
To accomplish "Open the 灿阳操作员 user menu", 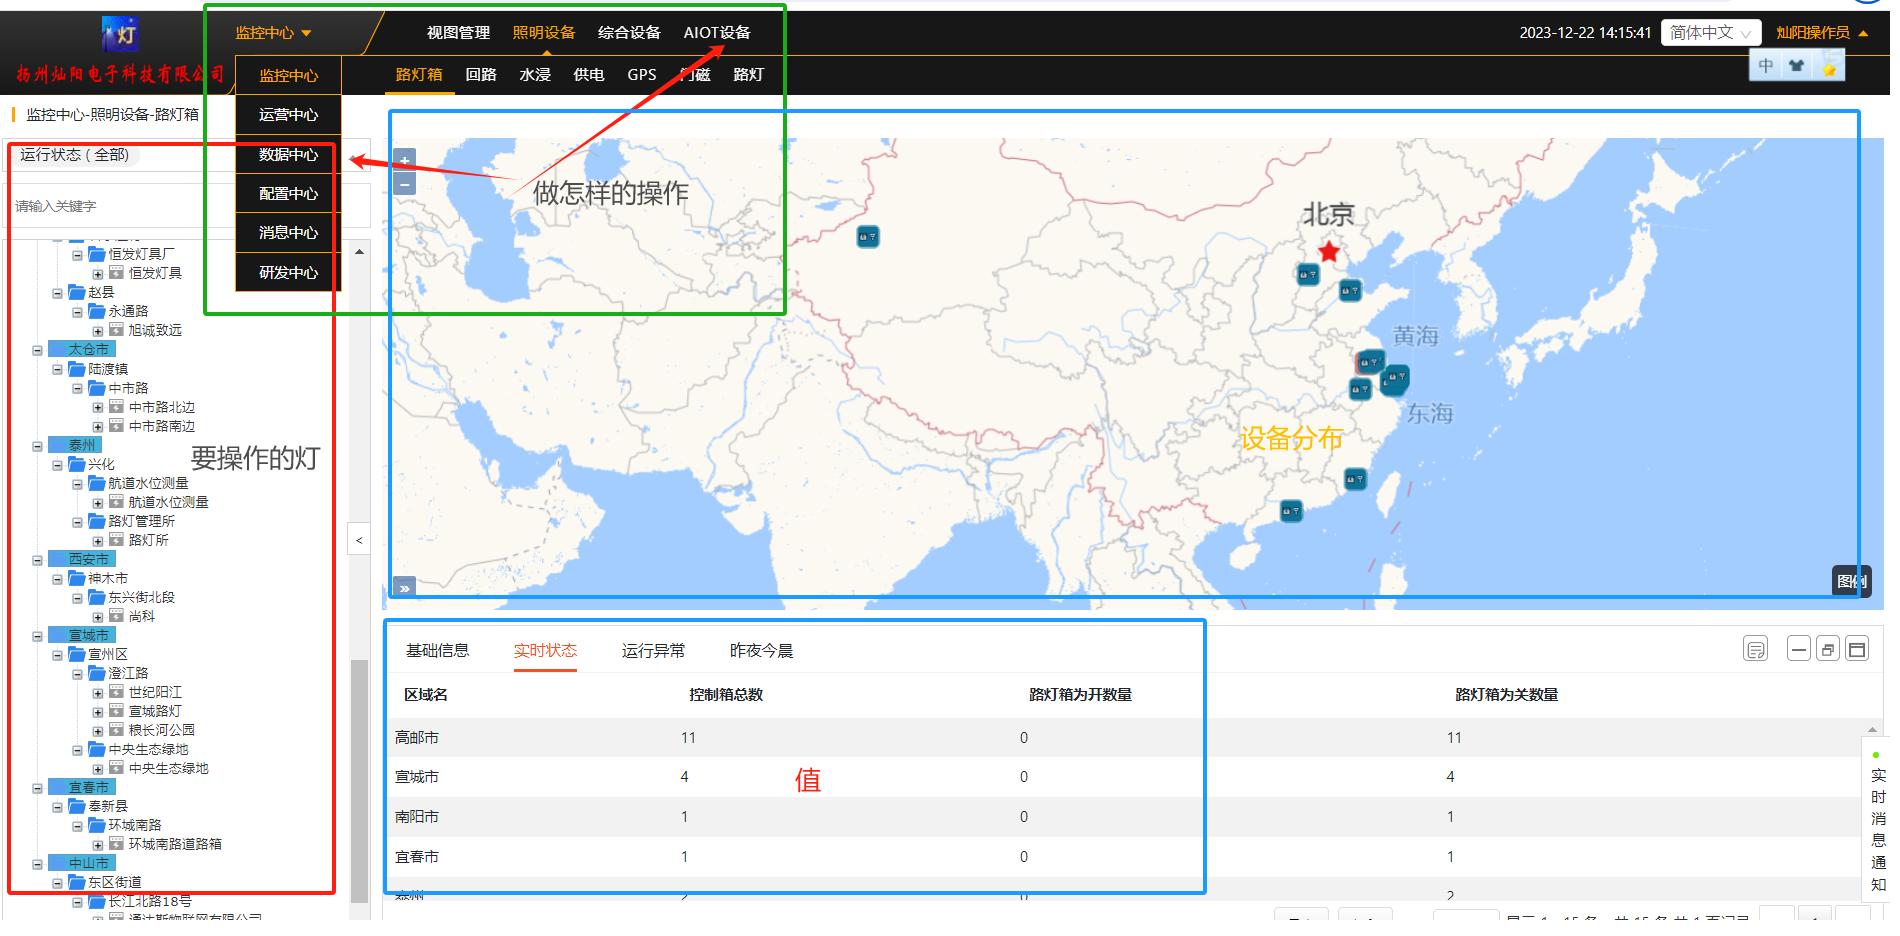I will tap(1821, 33).
